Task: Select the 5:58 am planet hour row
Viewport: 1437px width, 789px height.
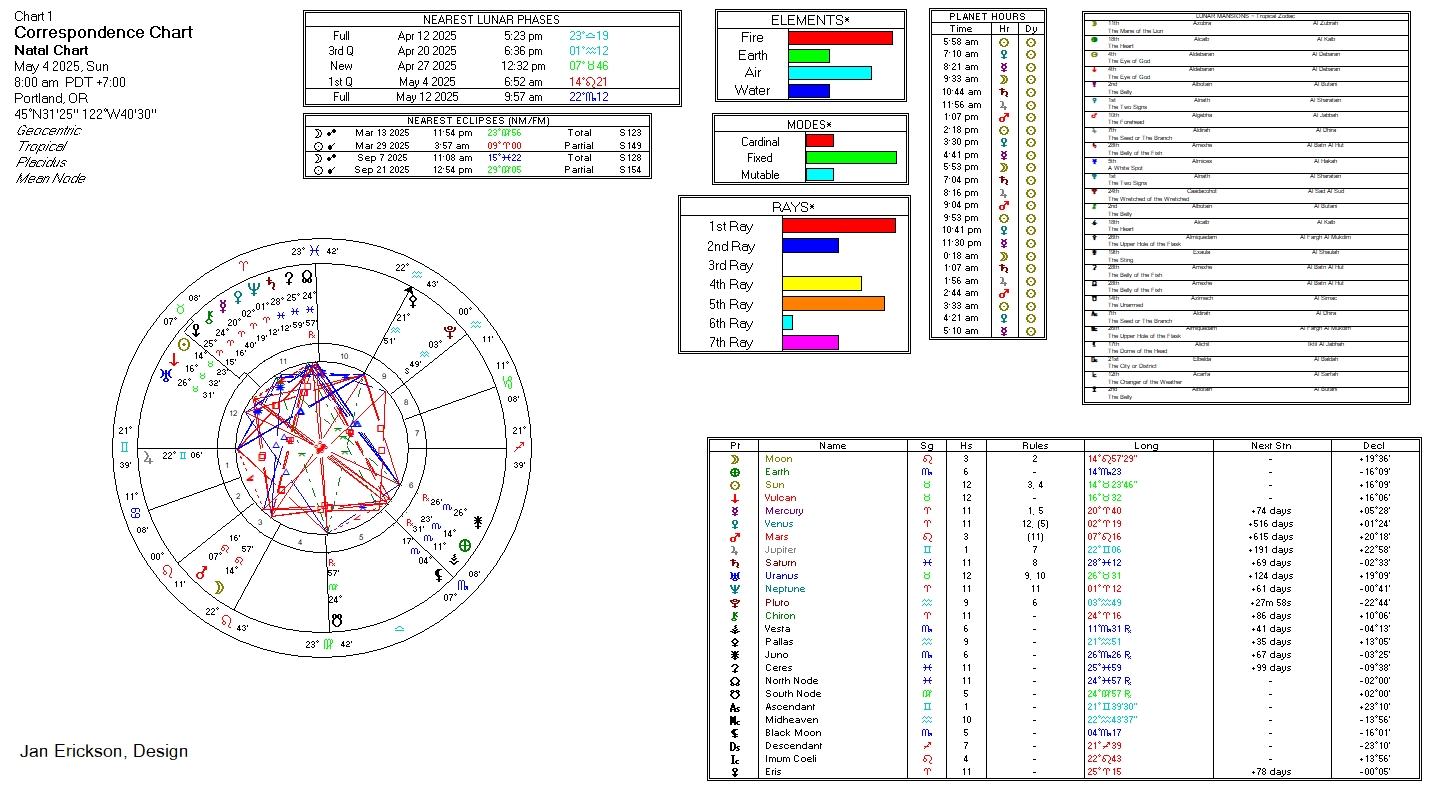Action: pos(987,41)
